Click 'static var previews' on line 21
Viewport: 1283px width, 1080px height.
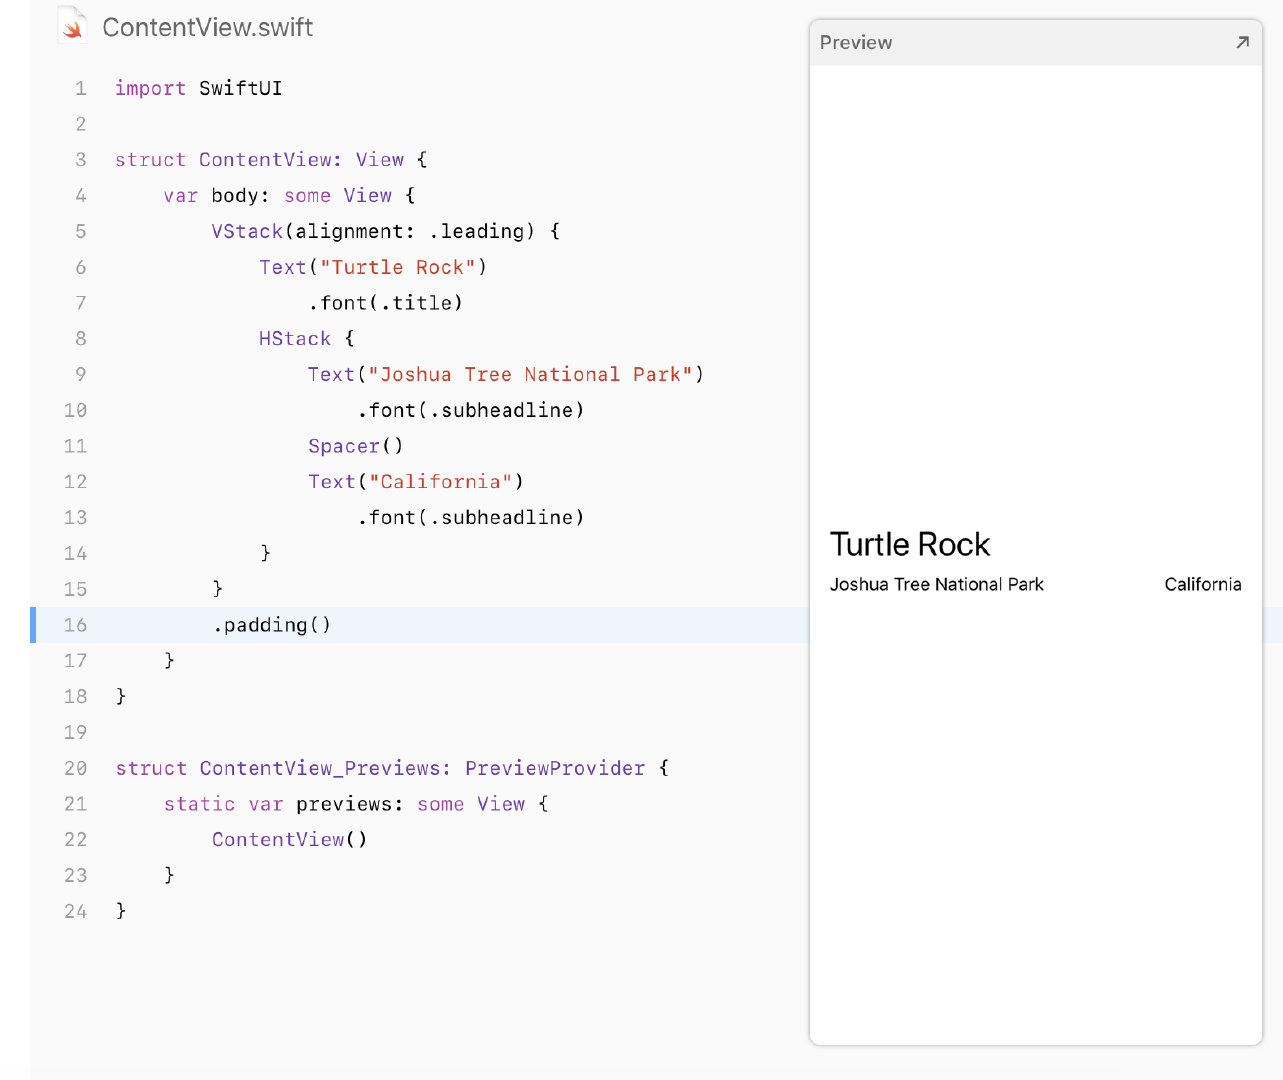tap(277, 804)
